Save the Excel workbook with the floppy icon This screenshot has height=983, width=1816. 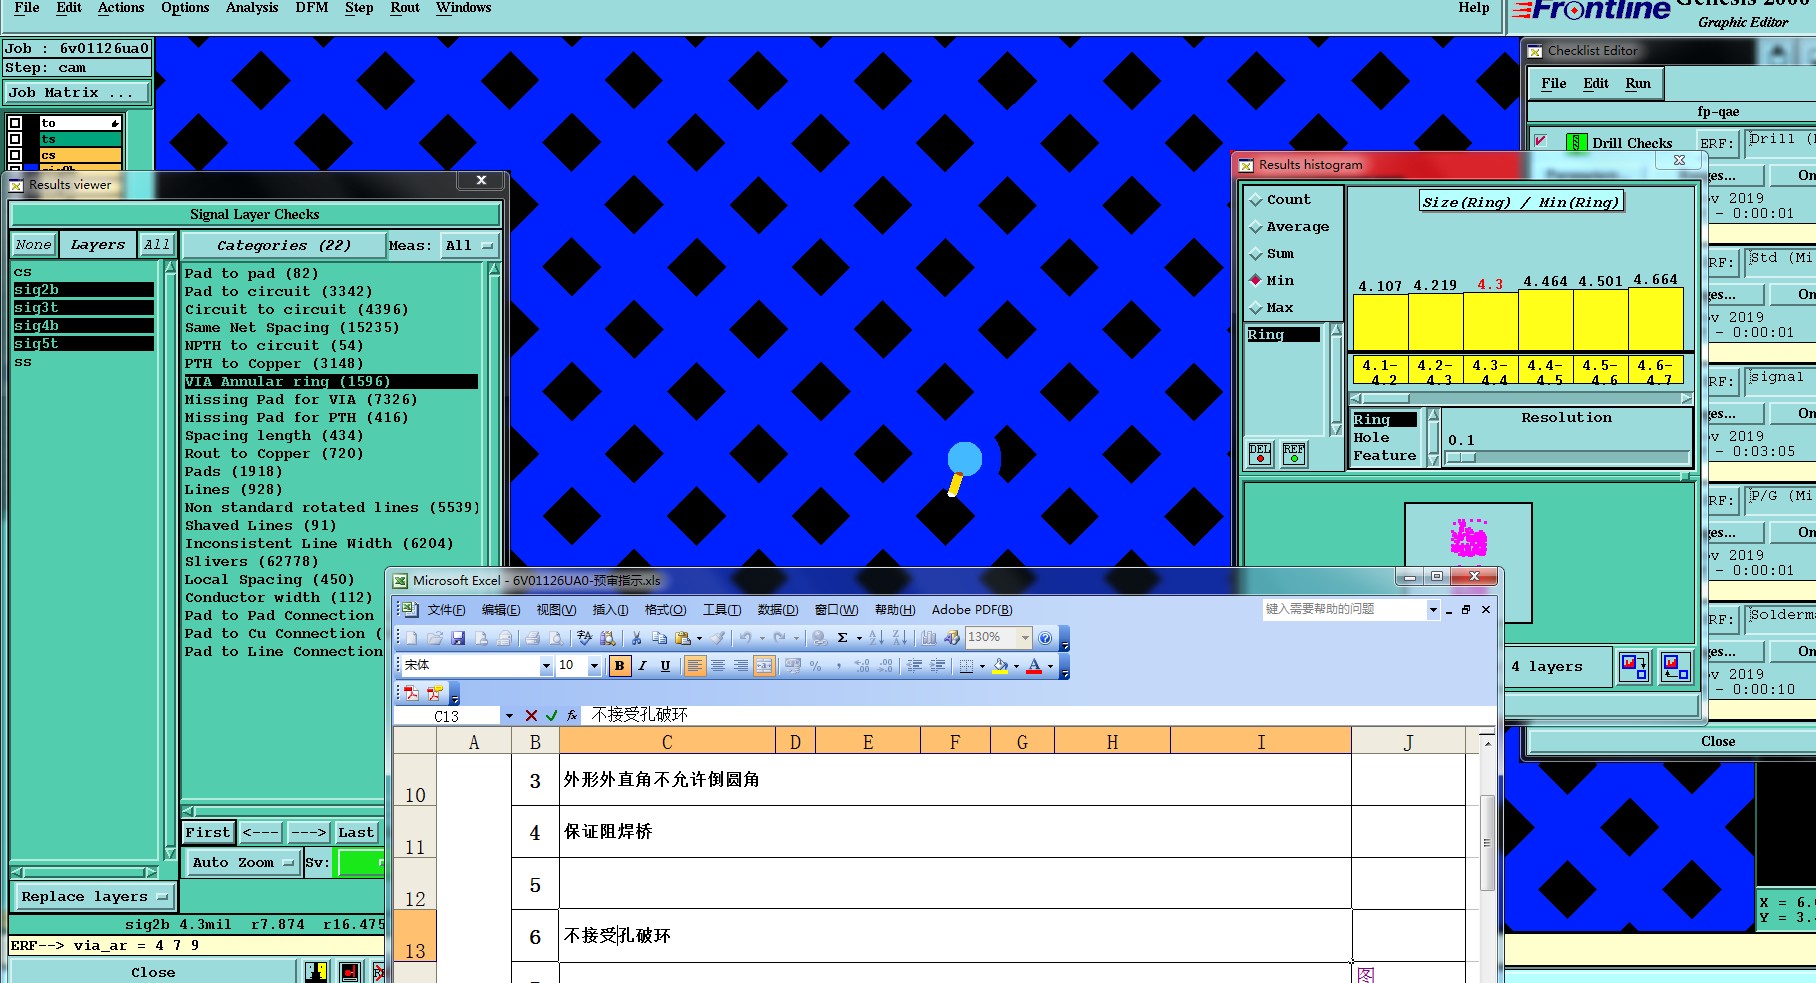(x=458, y=638)
